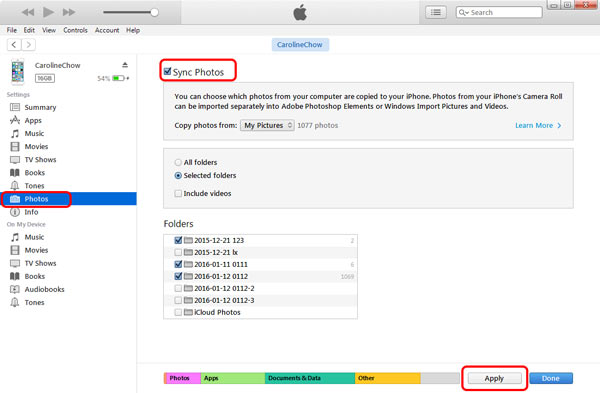600x393 pixels.
Task: Open the Edit menu
Action: point(29,30)
